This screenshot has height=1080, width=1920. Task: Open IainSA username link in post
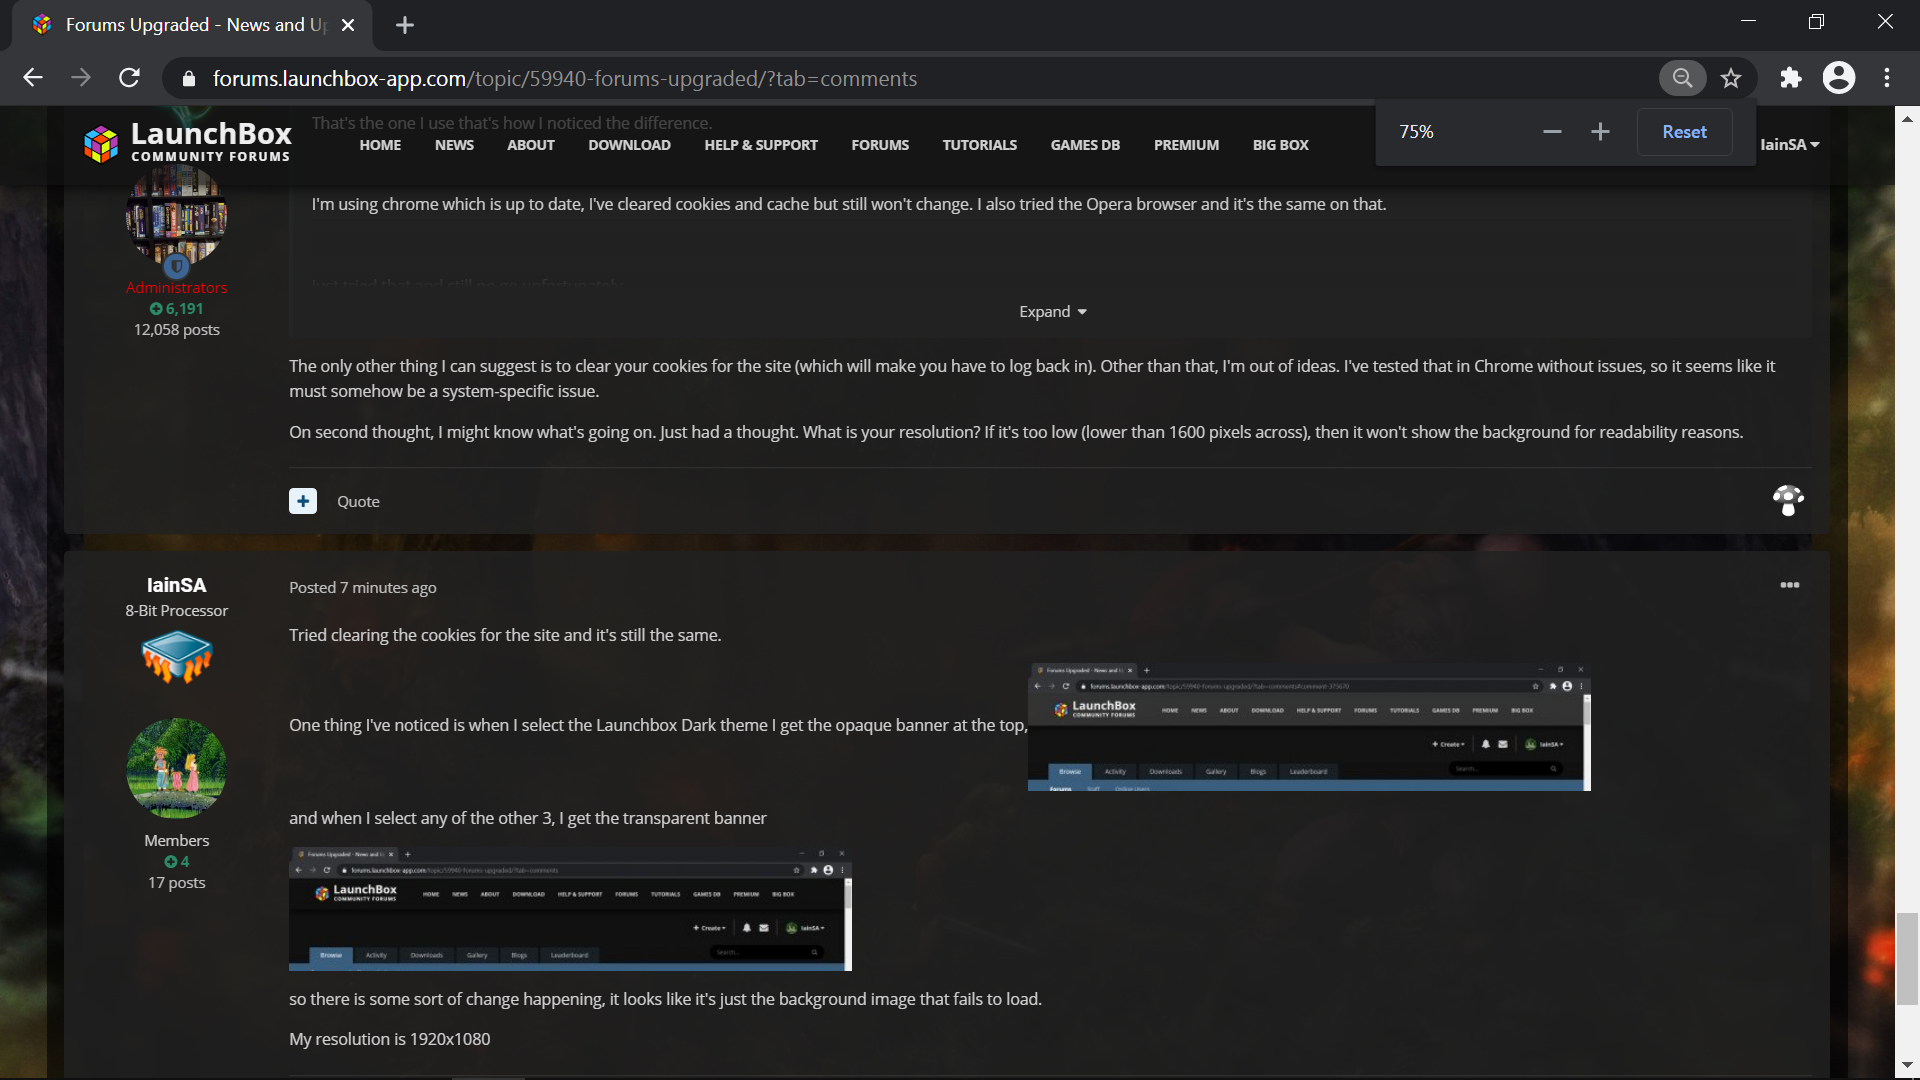point(177,585)
